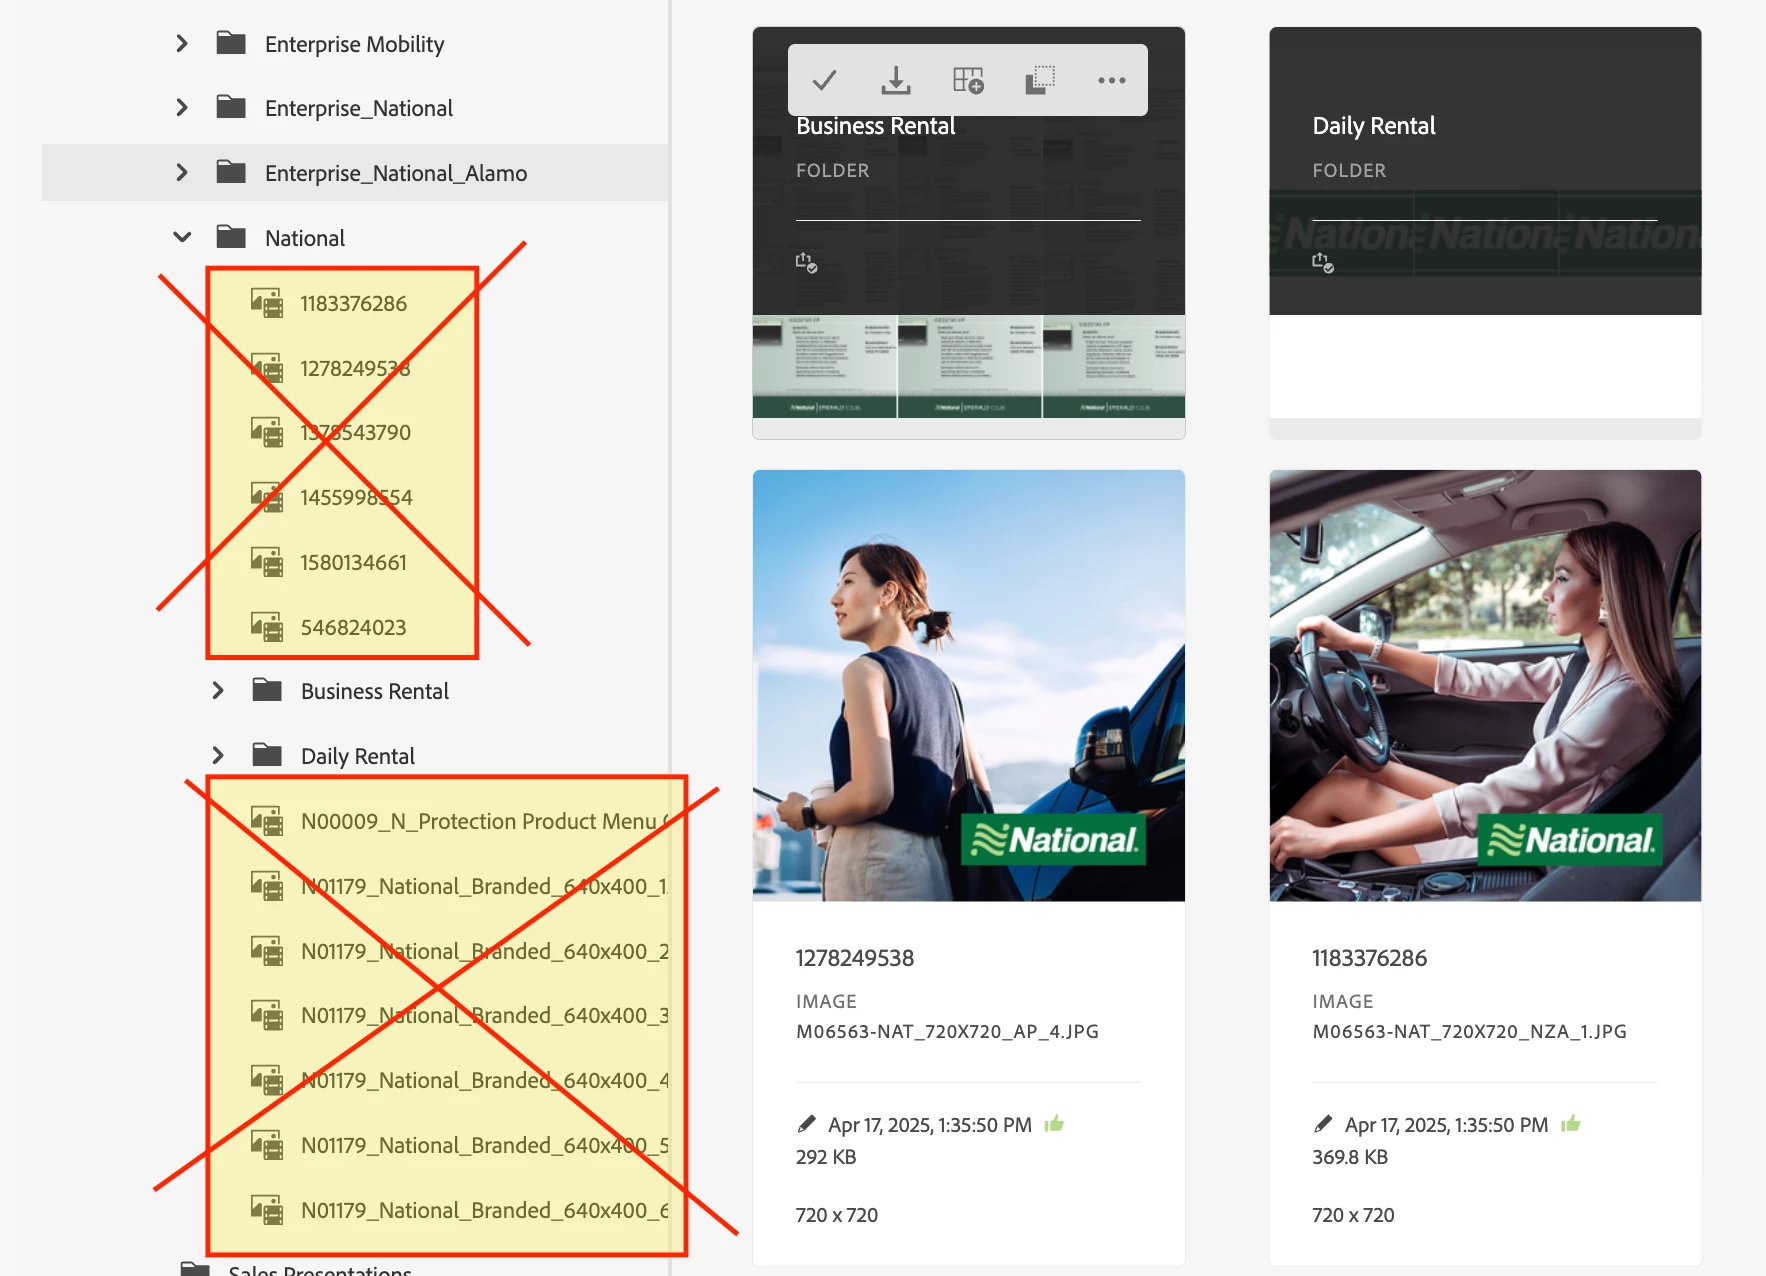This screenshot has height=1276, width=1766.
Task: Click asset icon beside N01179_National_Branded_640x400_3
Action: pos(267,1015)
